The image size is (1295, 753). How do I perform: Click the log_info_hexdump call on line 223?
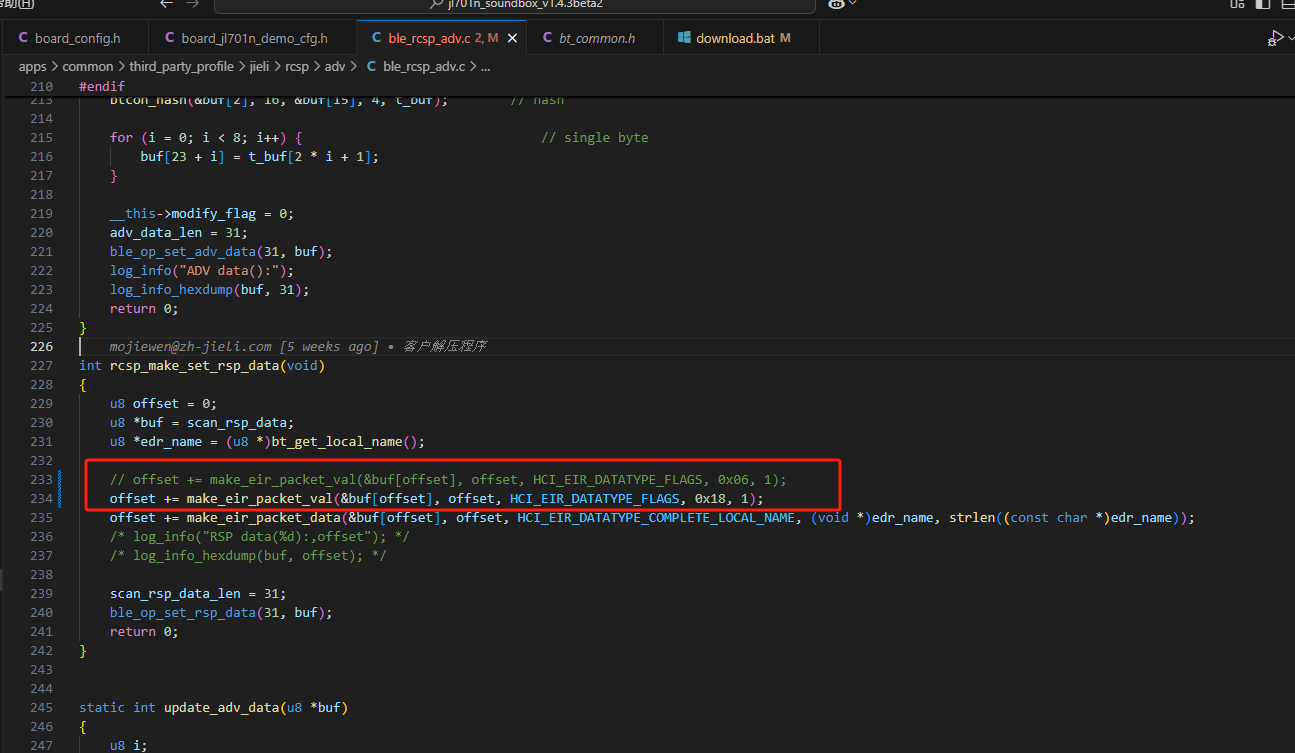175,289
